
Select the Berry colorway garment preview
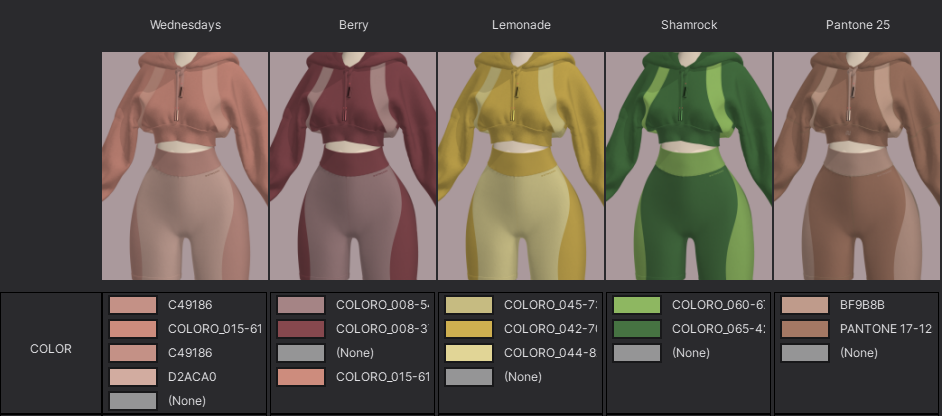point(353,166)
